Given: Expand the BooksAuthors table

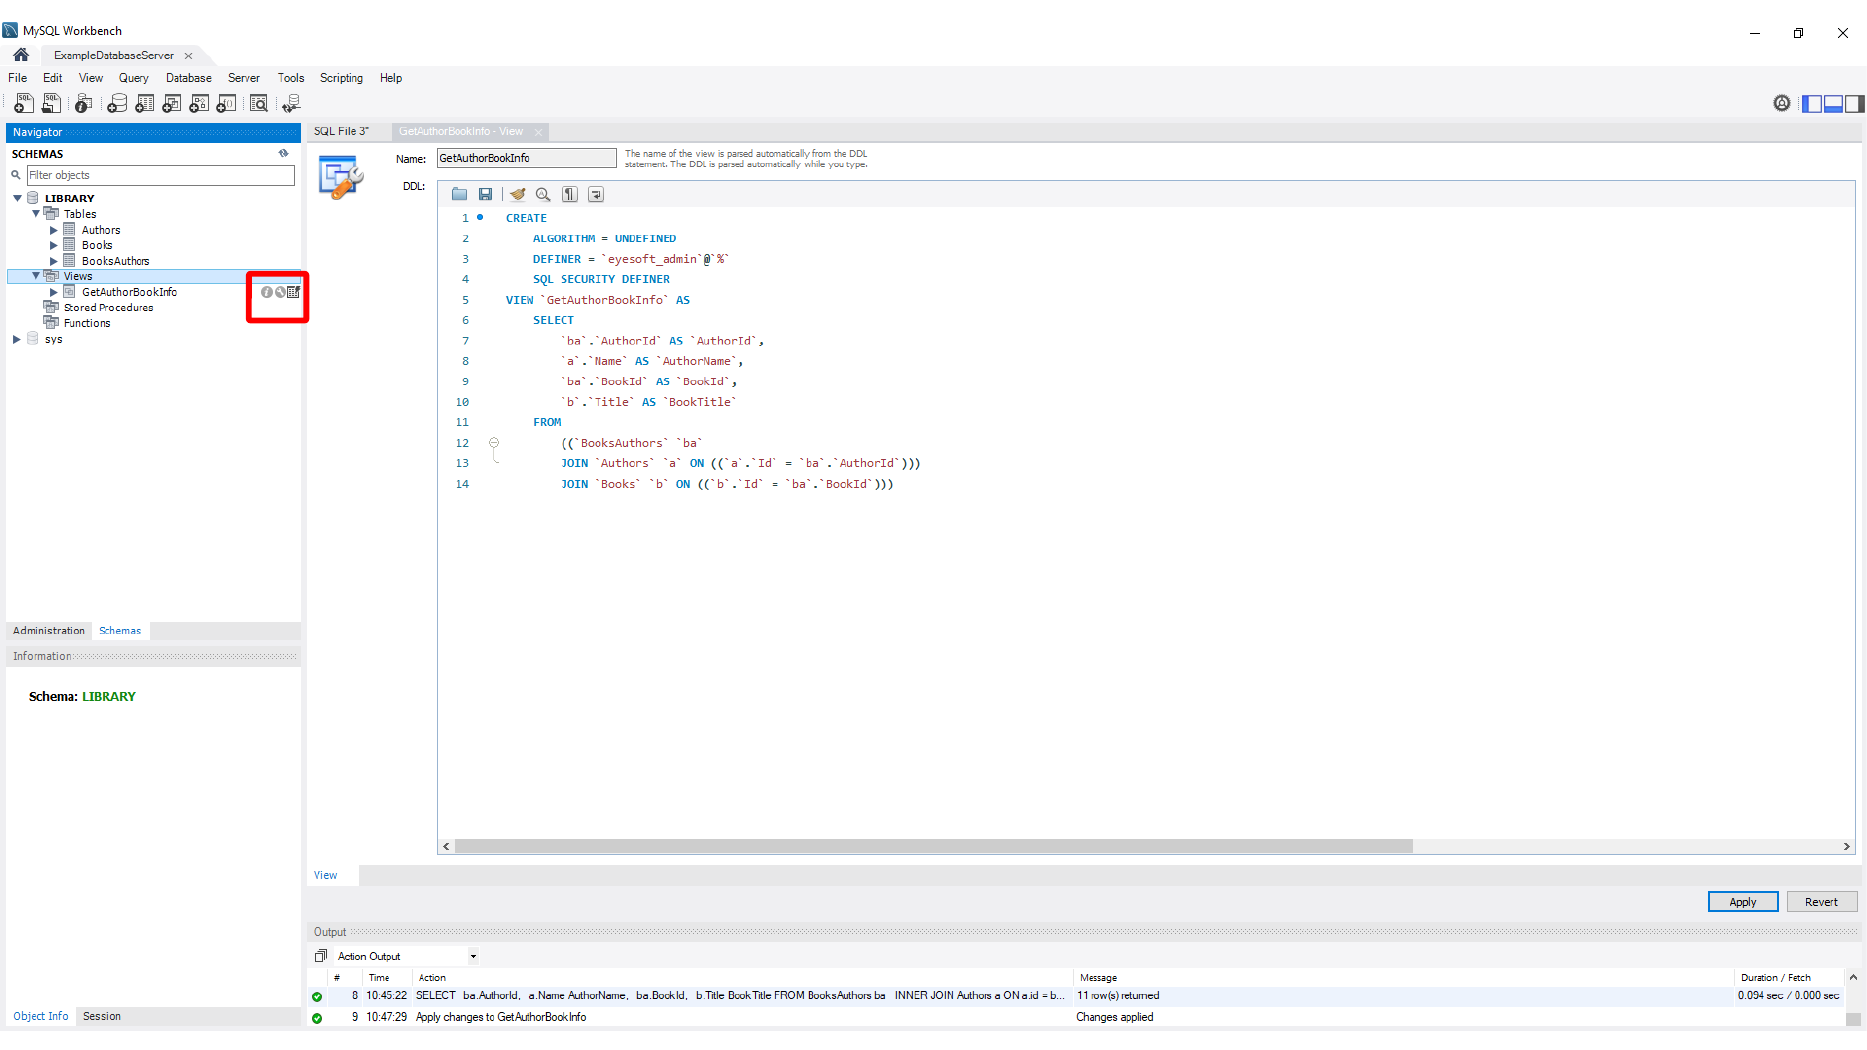Looking at the screenshot, I should click(x=54, y=261).
